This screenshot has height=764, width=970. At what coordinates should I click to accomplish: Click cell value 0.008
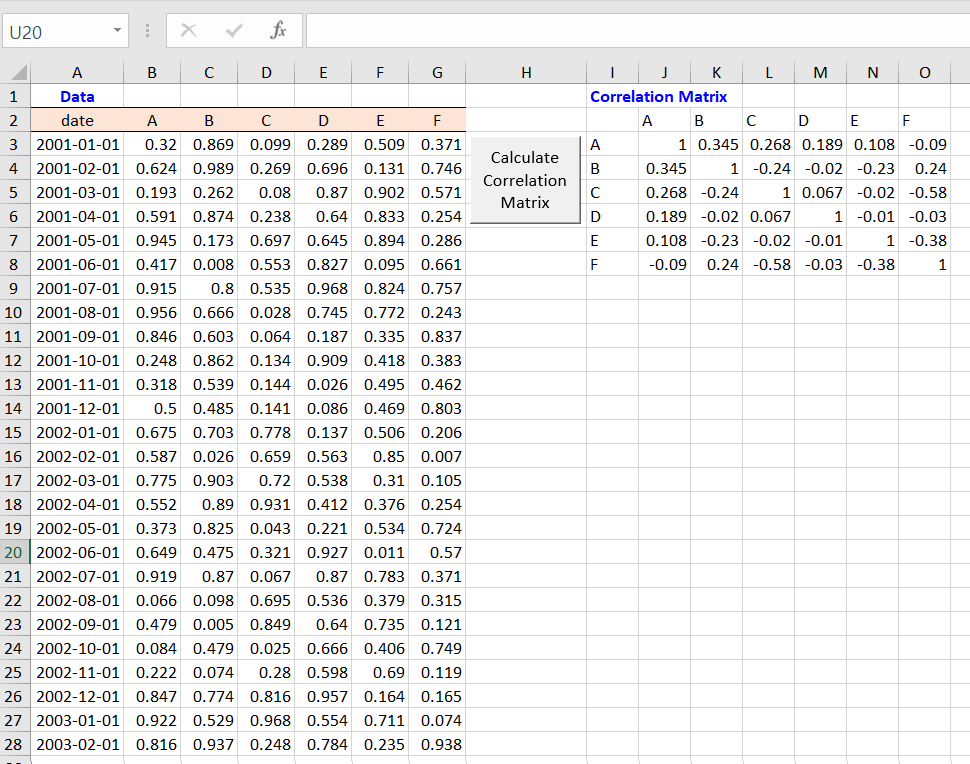(x=209, y=264)
